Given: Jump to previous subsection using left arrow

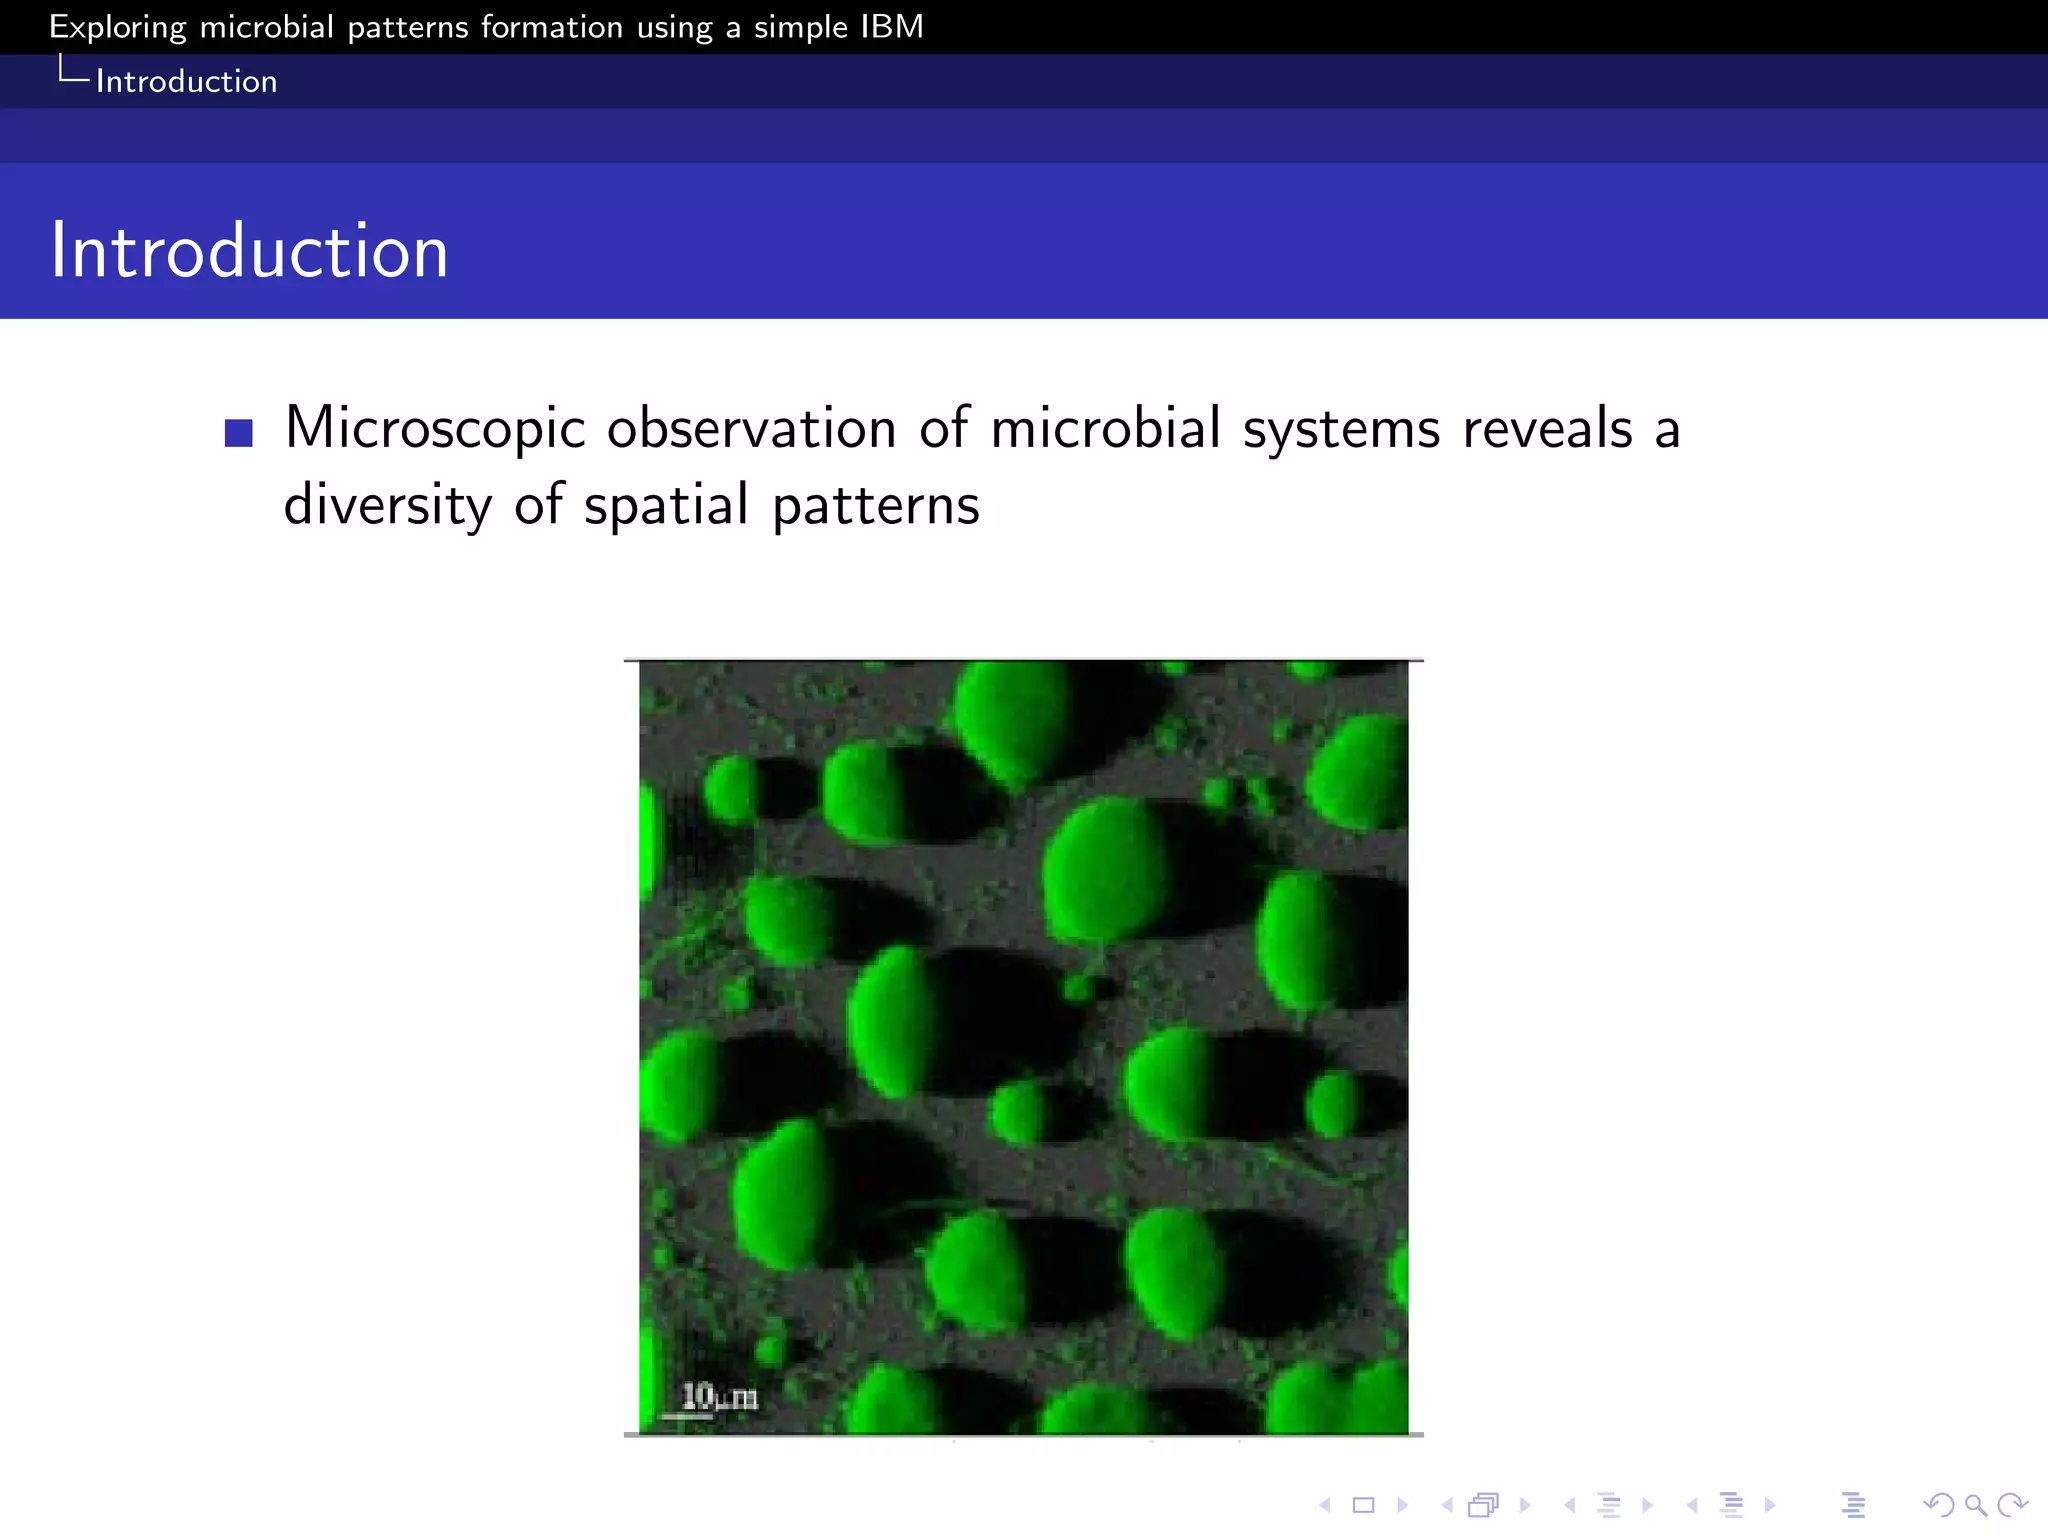Looking at the screenshot, I should pos(1570,1505).
